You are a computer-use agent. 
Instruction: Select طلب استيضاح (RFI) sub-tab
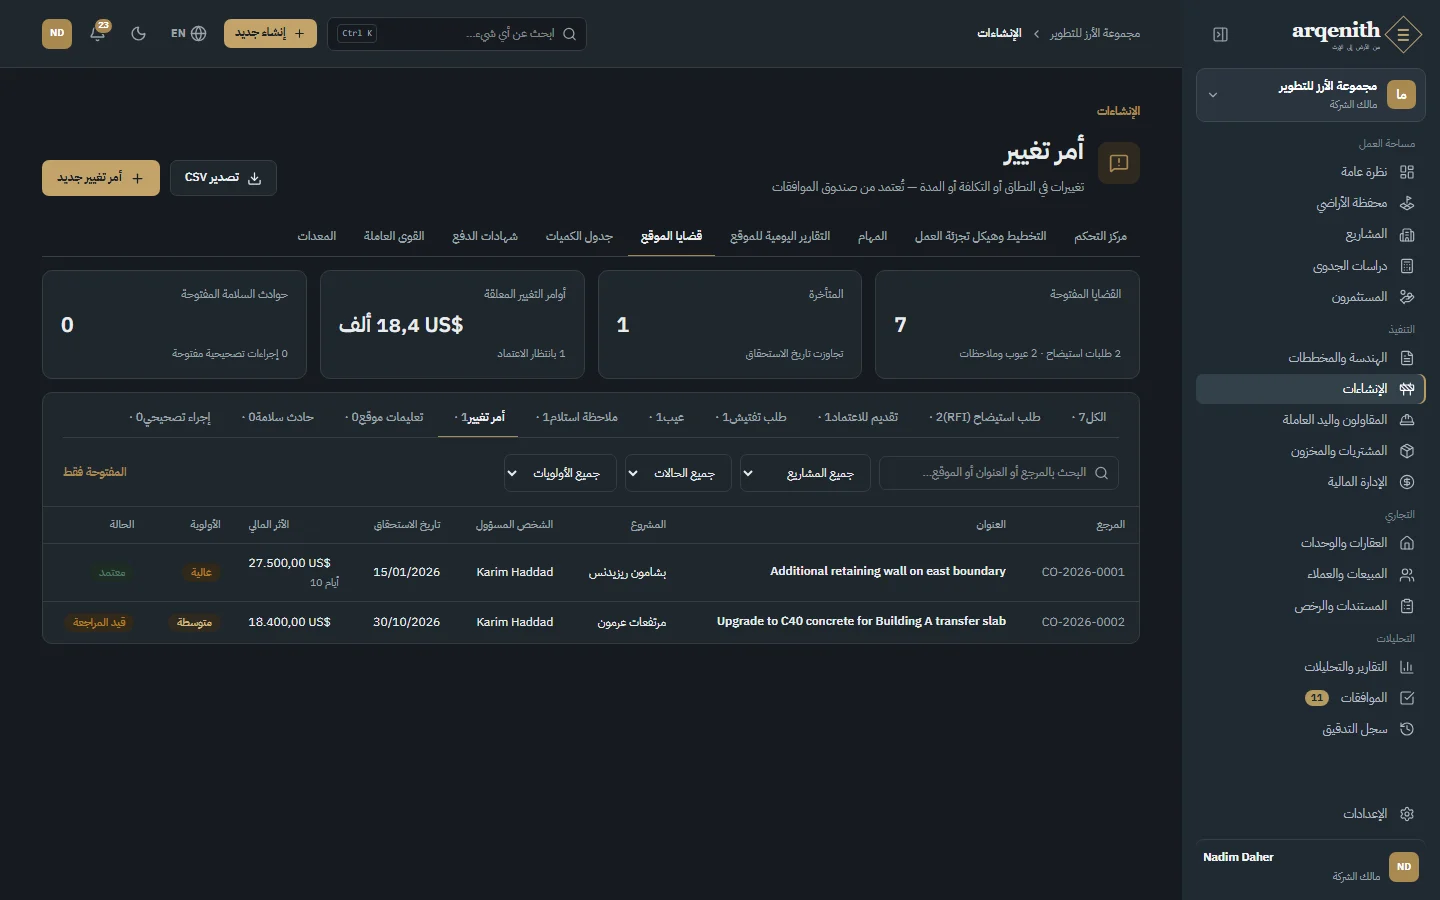pos(985,417)
